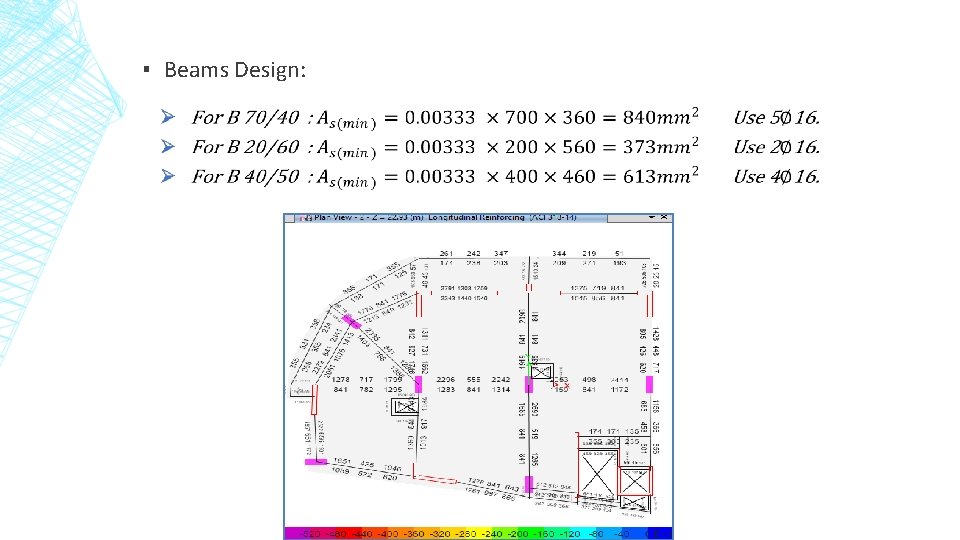960x540 pixels.
Task: Close the Plan View window
Action: click(x=664, y=217)
